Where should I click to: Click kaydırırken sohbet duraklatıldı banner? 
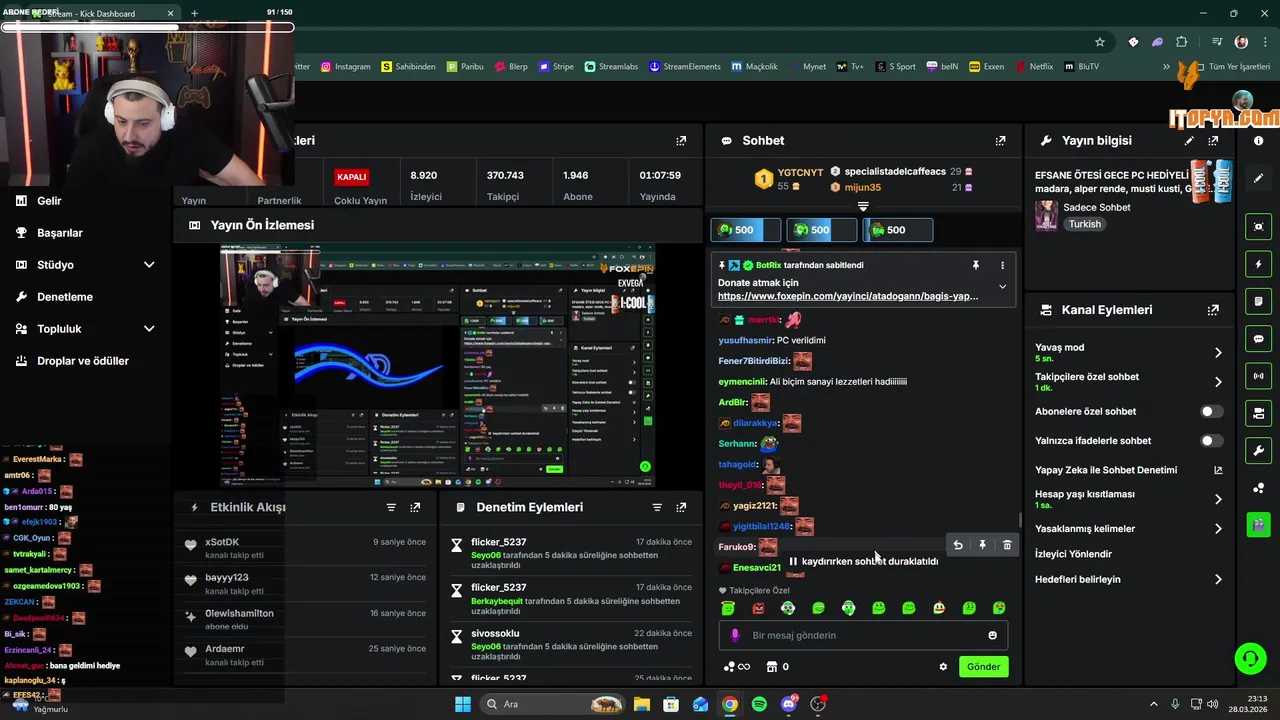[863, 562]
